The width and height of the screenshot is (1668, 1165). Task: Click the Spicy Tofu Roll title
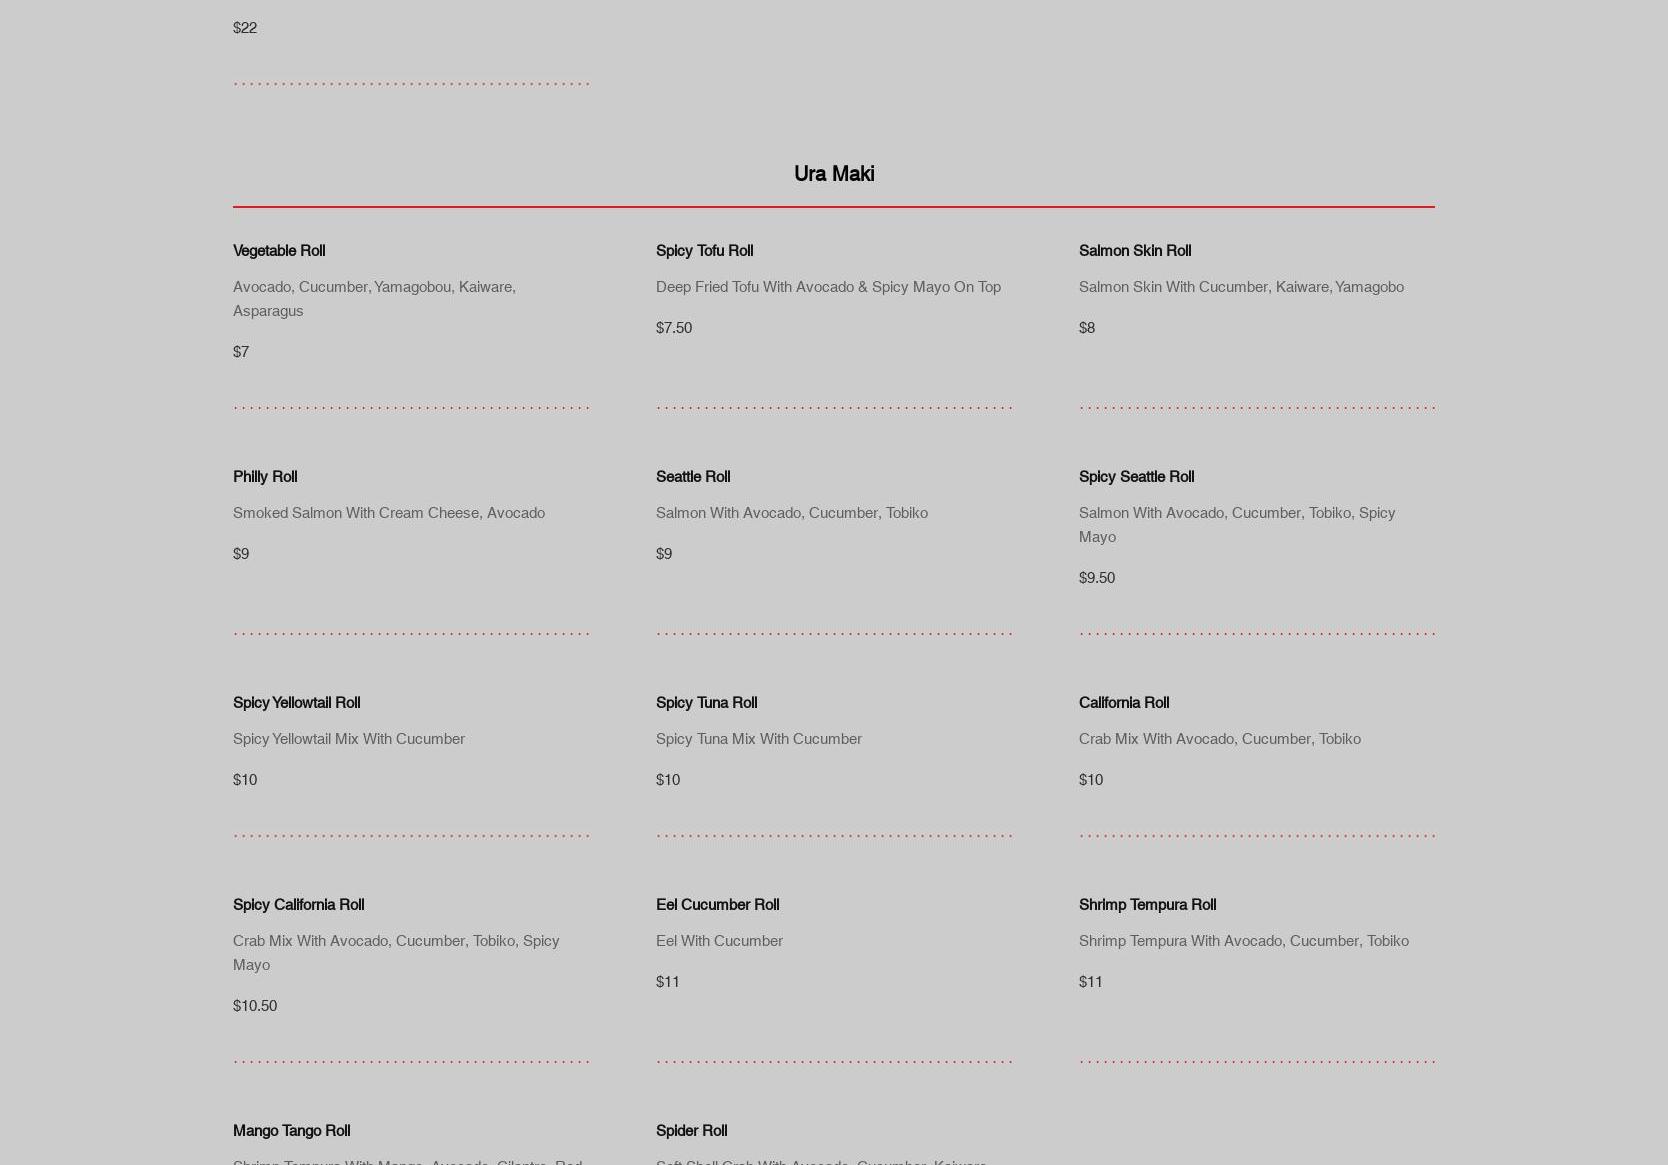[x=704, y=251]
